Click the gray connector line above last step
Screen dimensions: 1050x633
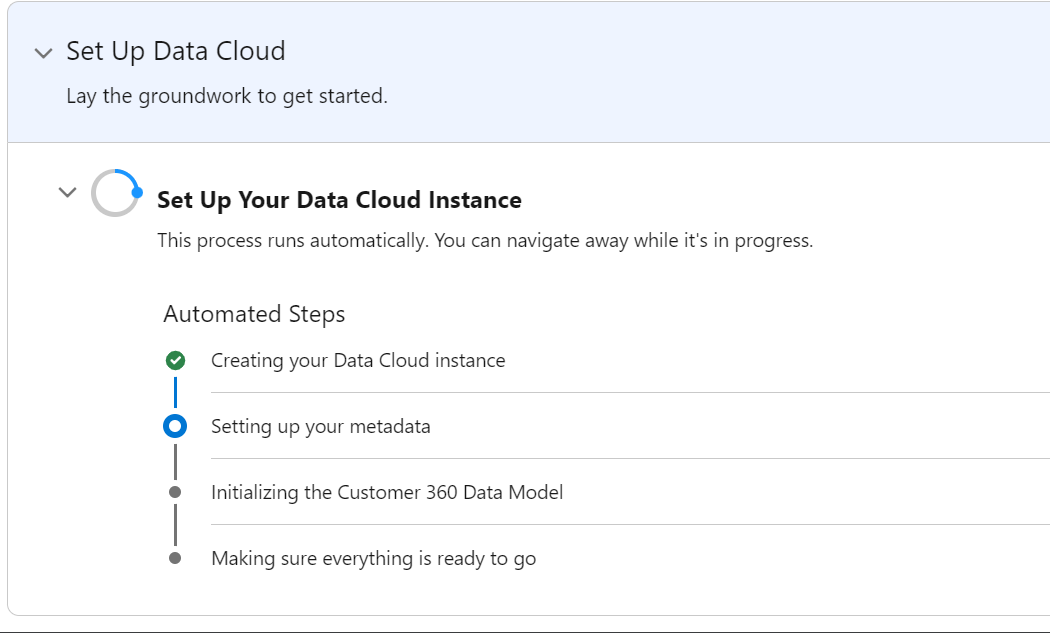(x=175, y=525)
